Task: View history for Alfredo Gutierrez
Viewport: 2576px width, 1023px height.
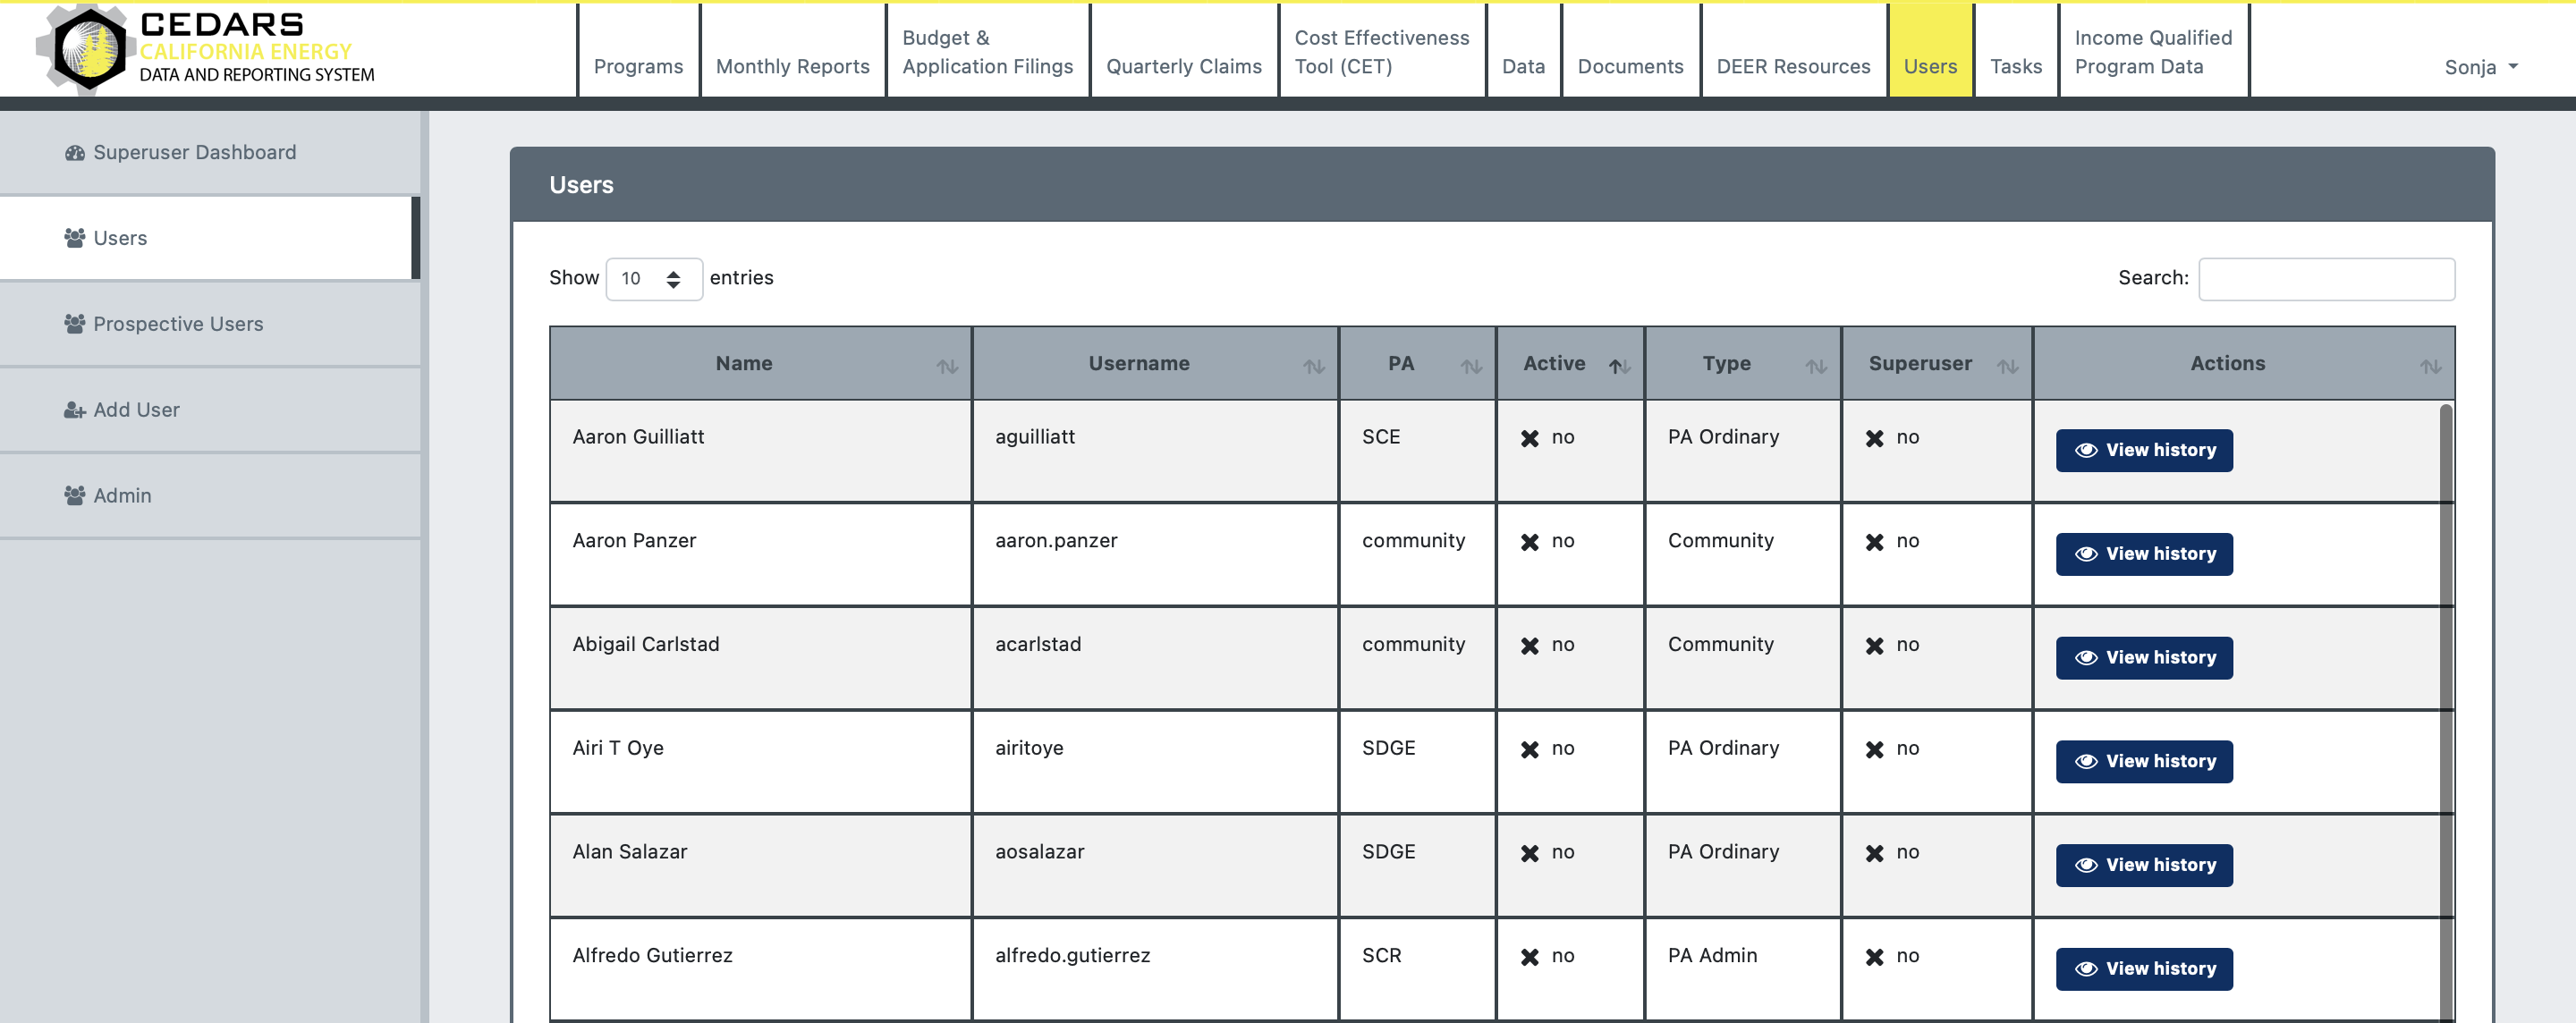Action: [2143, 969]
